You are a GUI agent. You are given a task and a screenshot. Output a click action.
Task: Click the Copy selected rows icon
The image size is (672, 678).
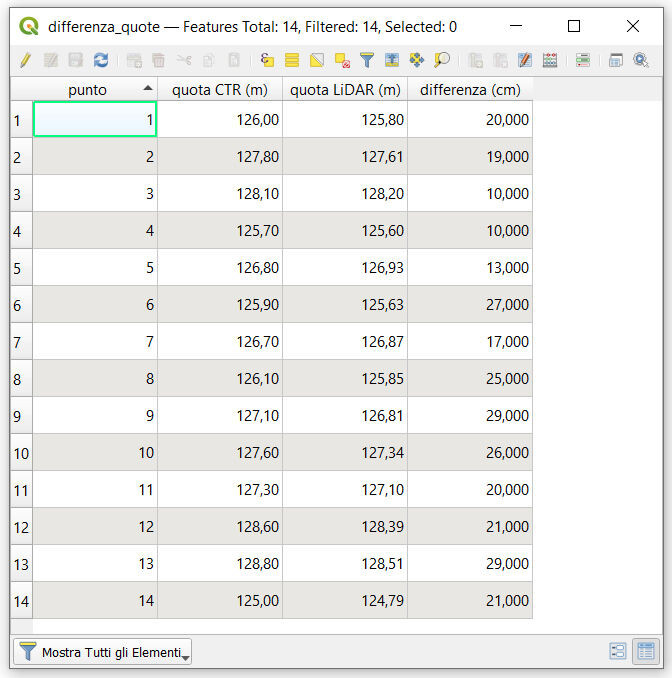(209, 60)
